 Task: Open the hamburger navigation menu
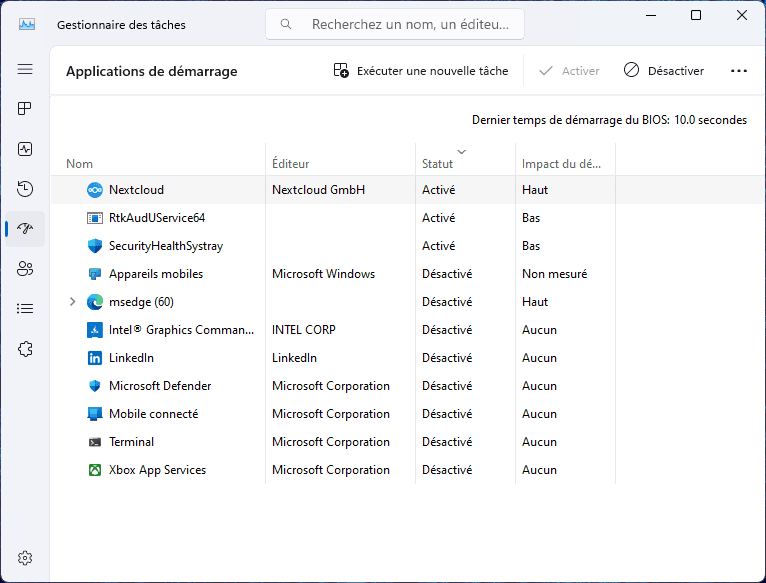25,69
